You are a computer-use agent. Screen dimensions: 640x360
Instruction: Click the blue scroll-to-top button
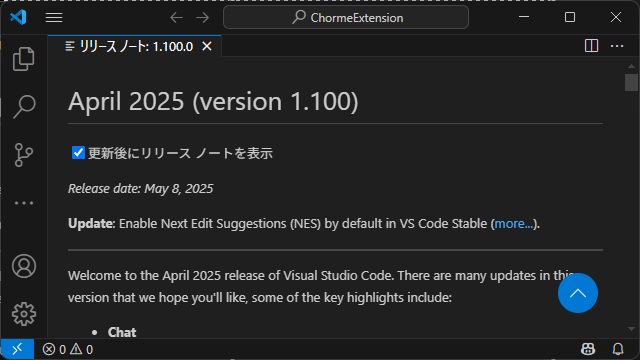coord(578,293)
